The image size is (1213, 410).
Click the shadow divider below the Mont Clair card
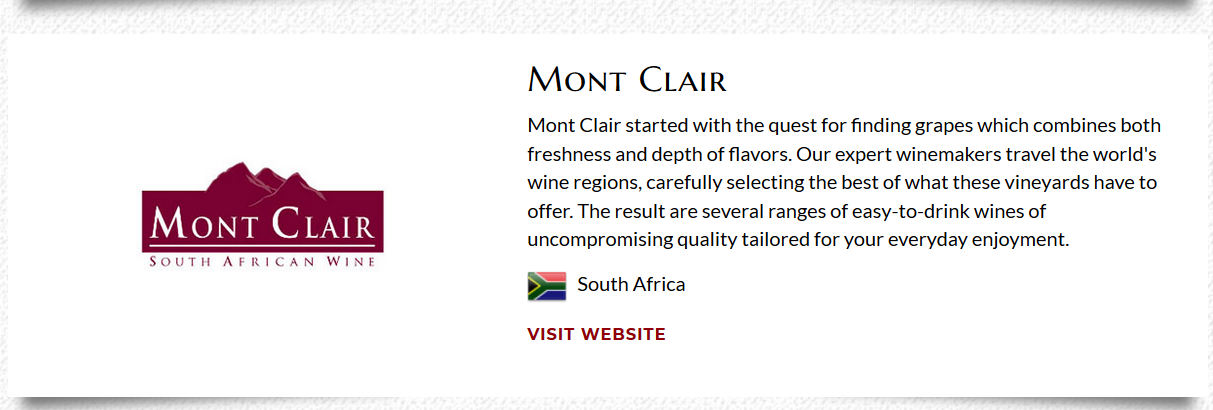pyautogui.click(x=606, y=402)
